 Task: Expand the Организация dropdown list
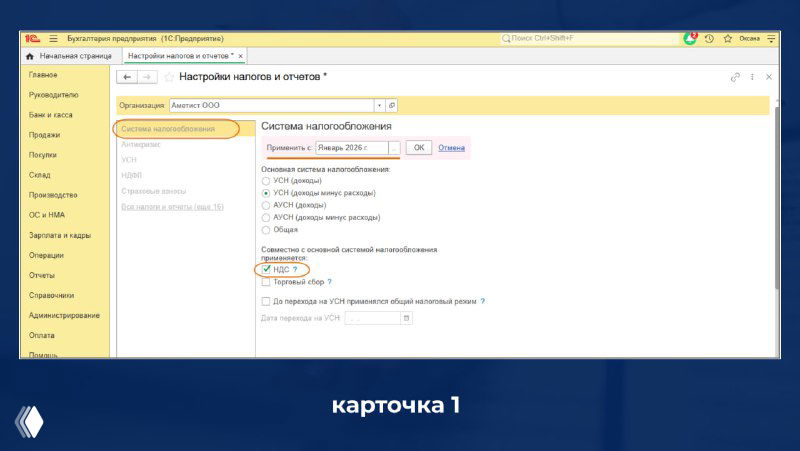[380, 105]
